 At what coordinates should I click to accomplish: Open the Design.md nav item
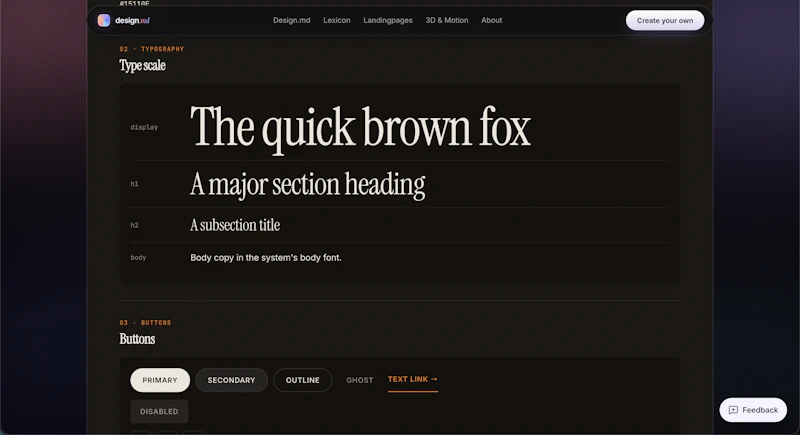click(291, 20)
